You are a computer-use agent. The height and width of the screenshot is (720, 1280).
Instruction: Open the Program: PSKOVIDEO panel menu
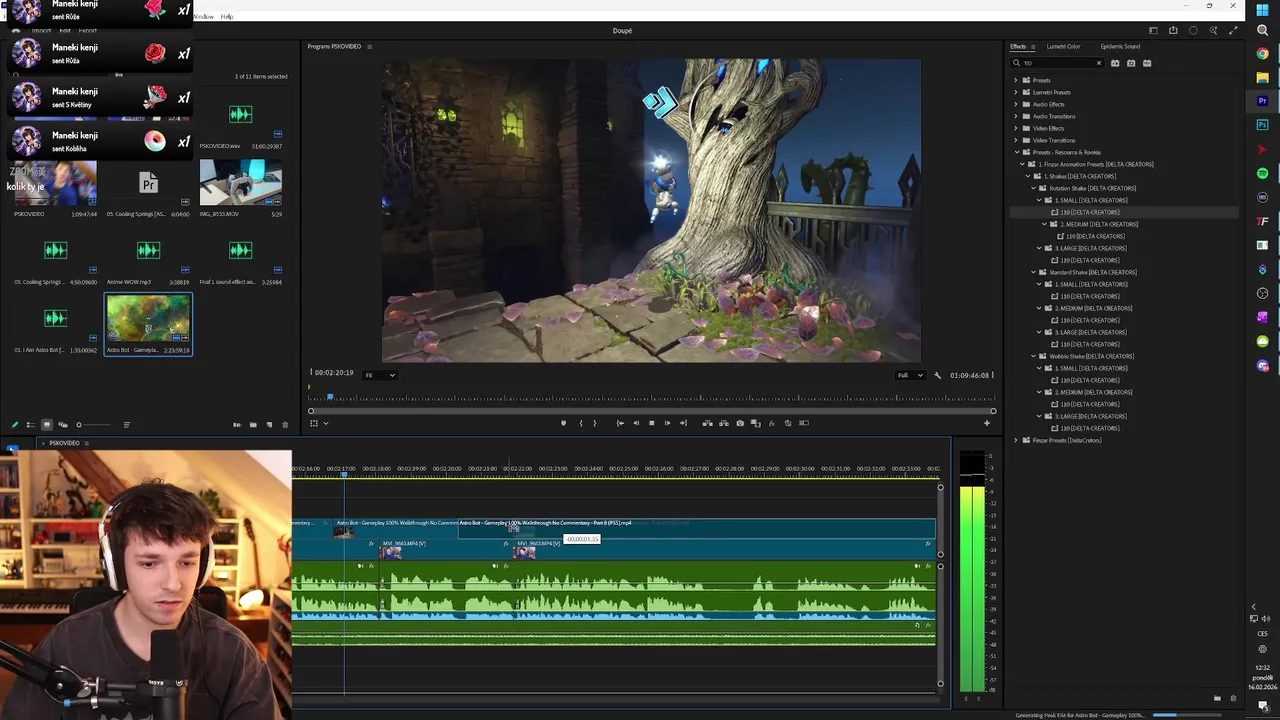tap(369, 47)
